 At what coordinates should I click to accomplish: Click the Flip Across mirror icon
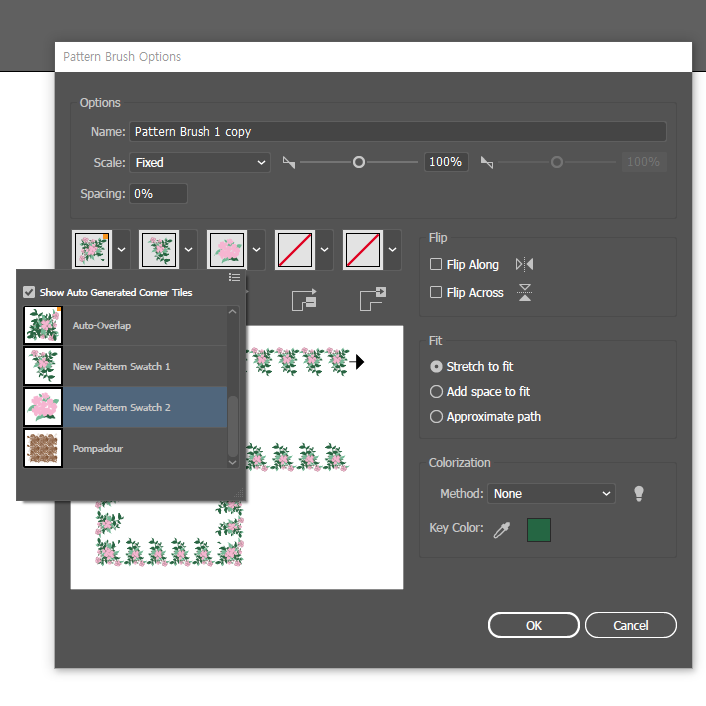(x=525, y=293)
